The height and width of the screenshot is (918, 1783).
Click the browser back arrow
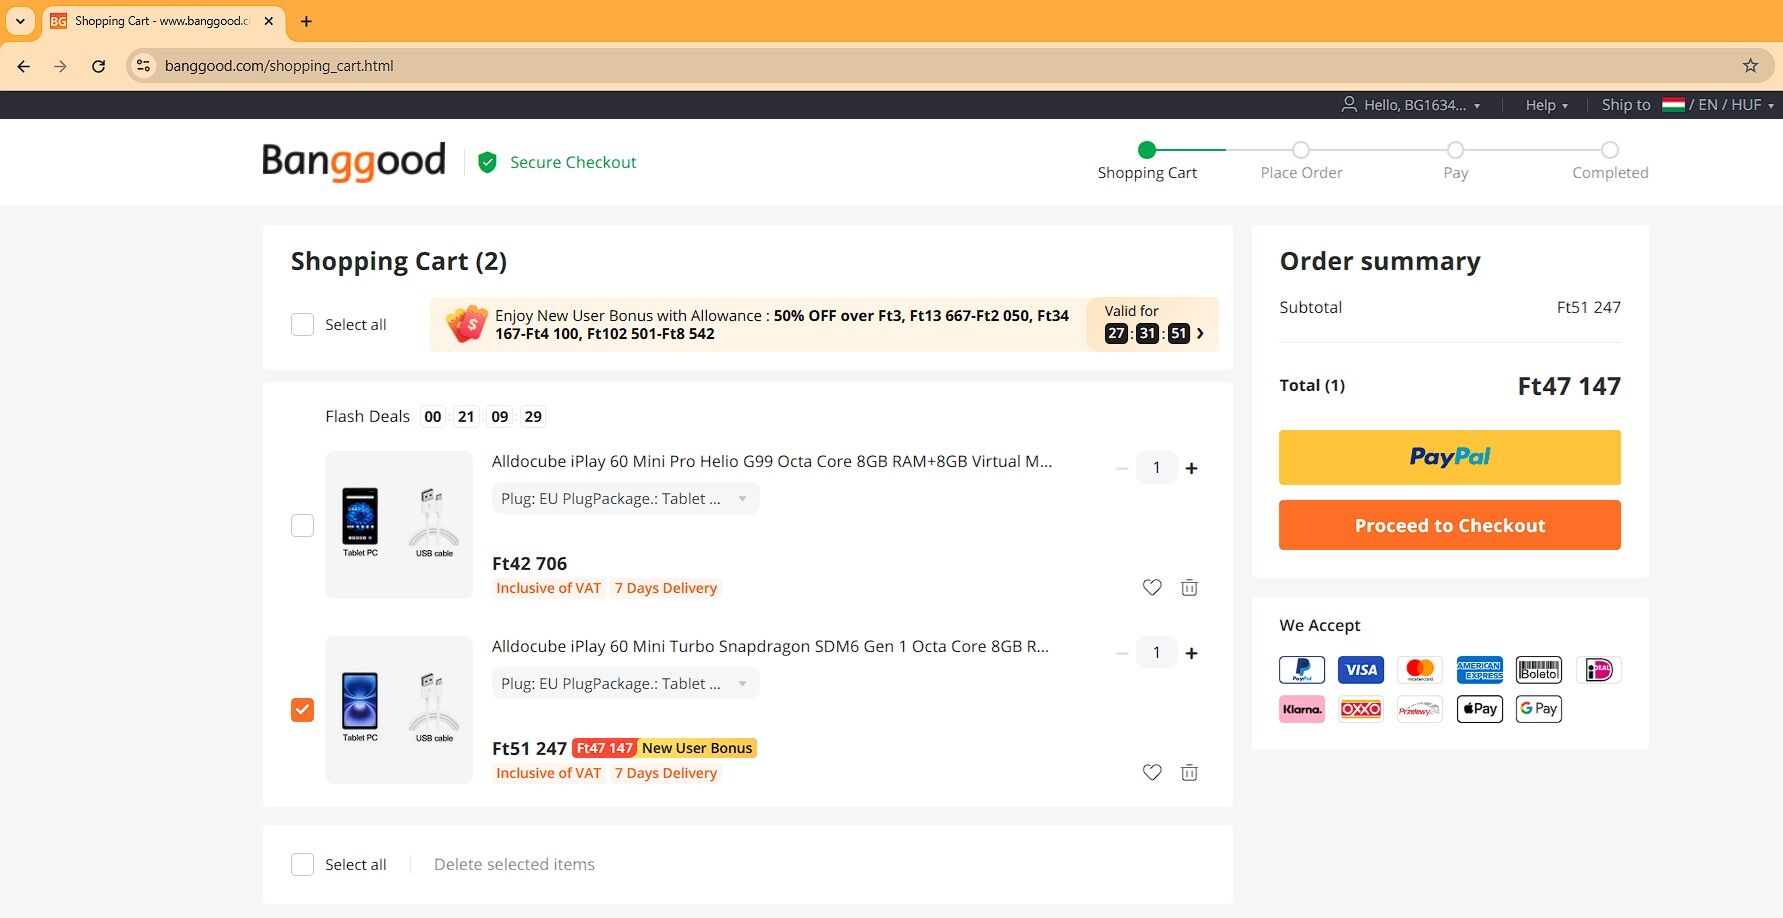23,66
